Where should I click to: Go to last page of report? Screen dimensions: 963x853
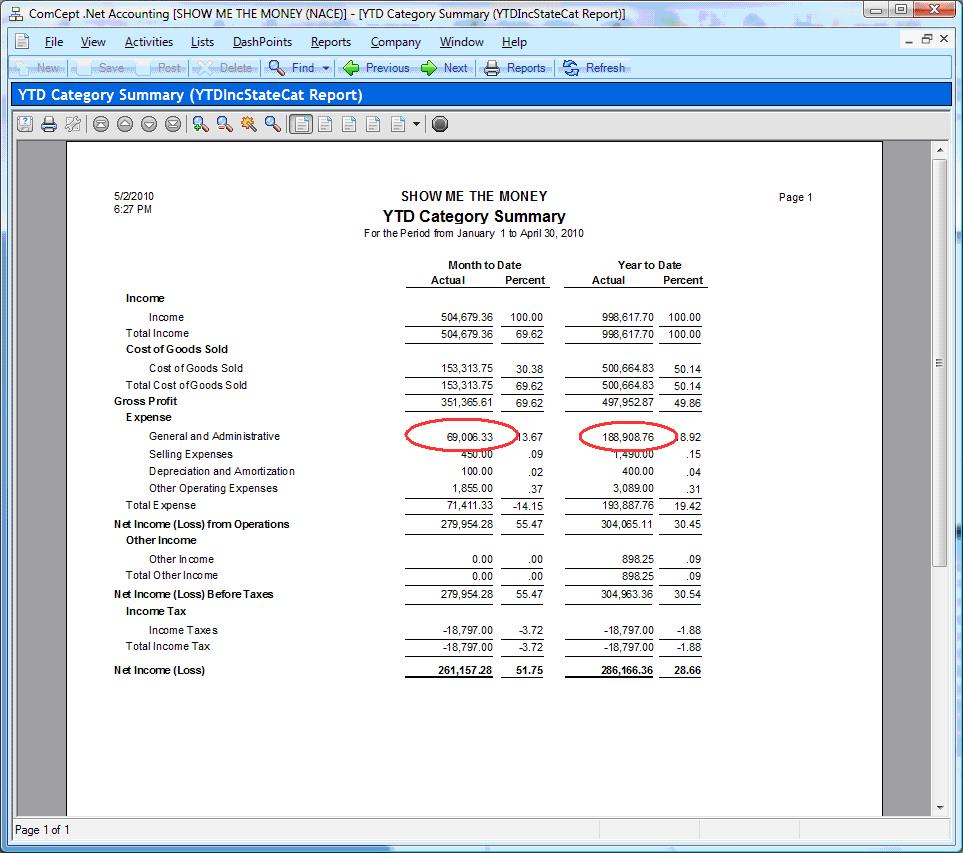click(172, 124)
